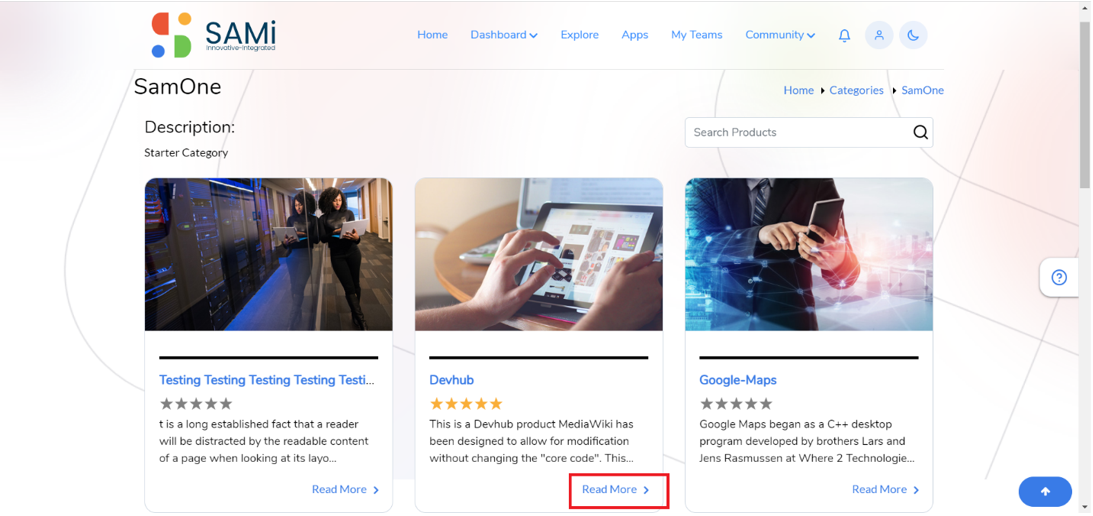This screenshot has height=516, width=1093.
Task: Click Read More on the Google-Maps card
Action: pyautogui.click(x=885, y=490)
